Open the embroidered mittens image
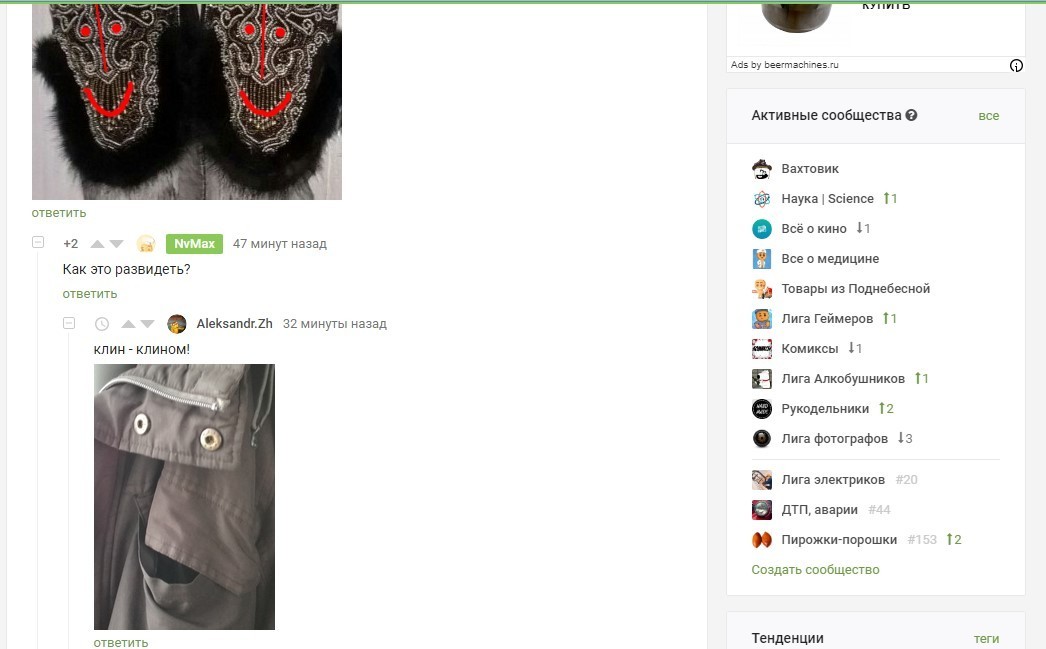This screenshot has height=649, width=1046. pos(187,101)
